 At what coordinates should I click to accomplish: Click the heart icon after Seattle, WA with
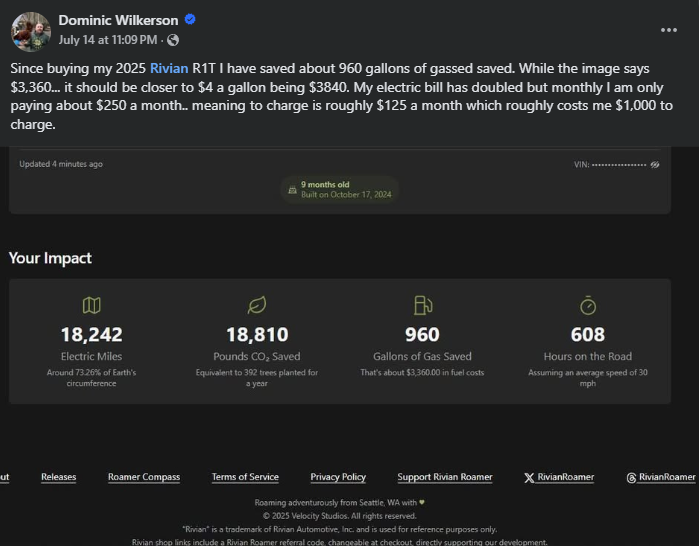point(422,502)
